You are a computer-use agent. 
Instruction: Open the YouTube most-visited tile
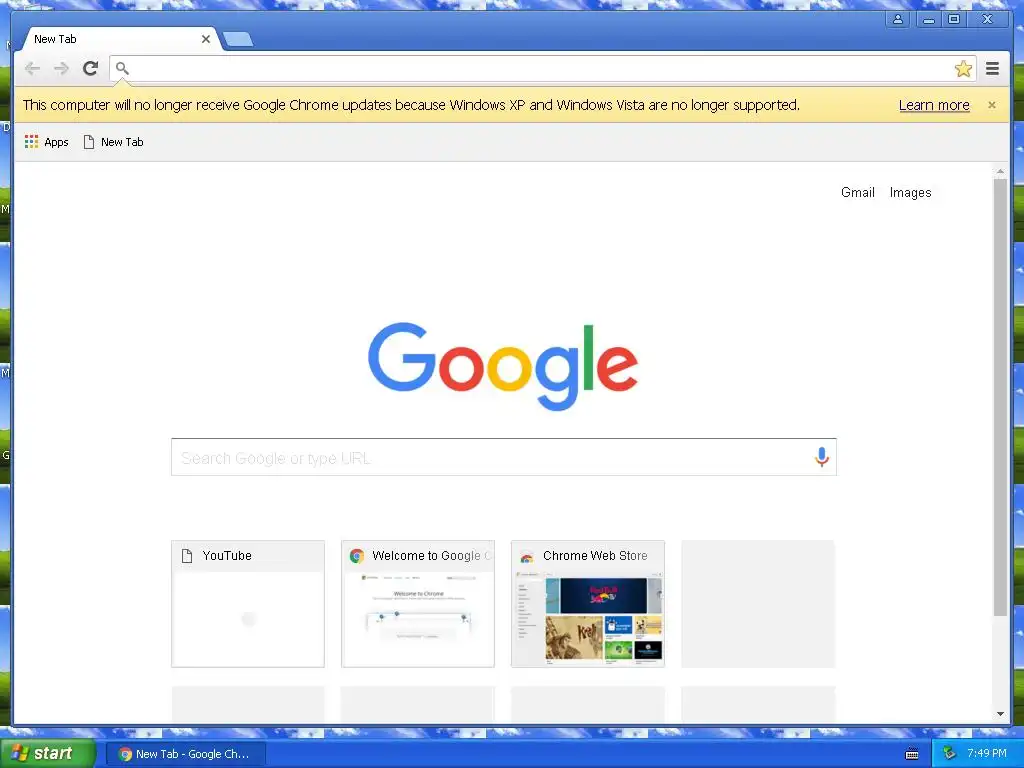tap(248, 603)
